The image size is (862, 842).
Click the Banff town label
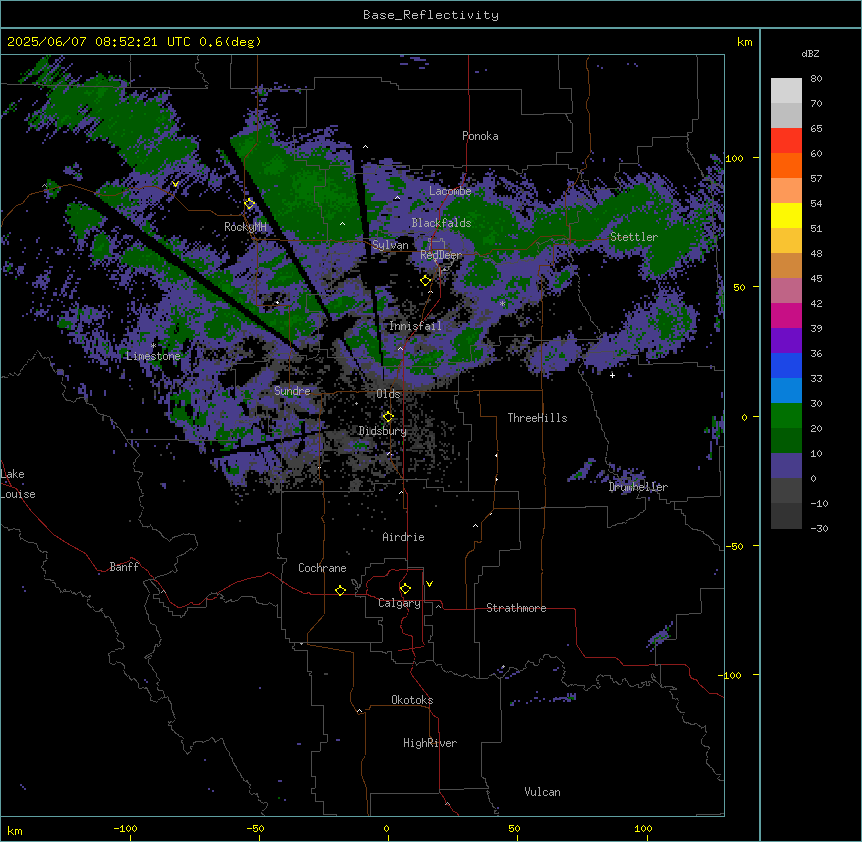click(x=124, y=567)
